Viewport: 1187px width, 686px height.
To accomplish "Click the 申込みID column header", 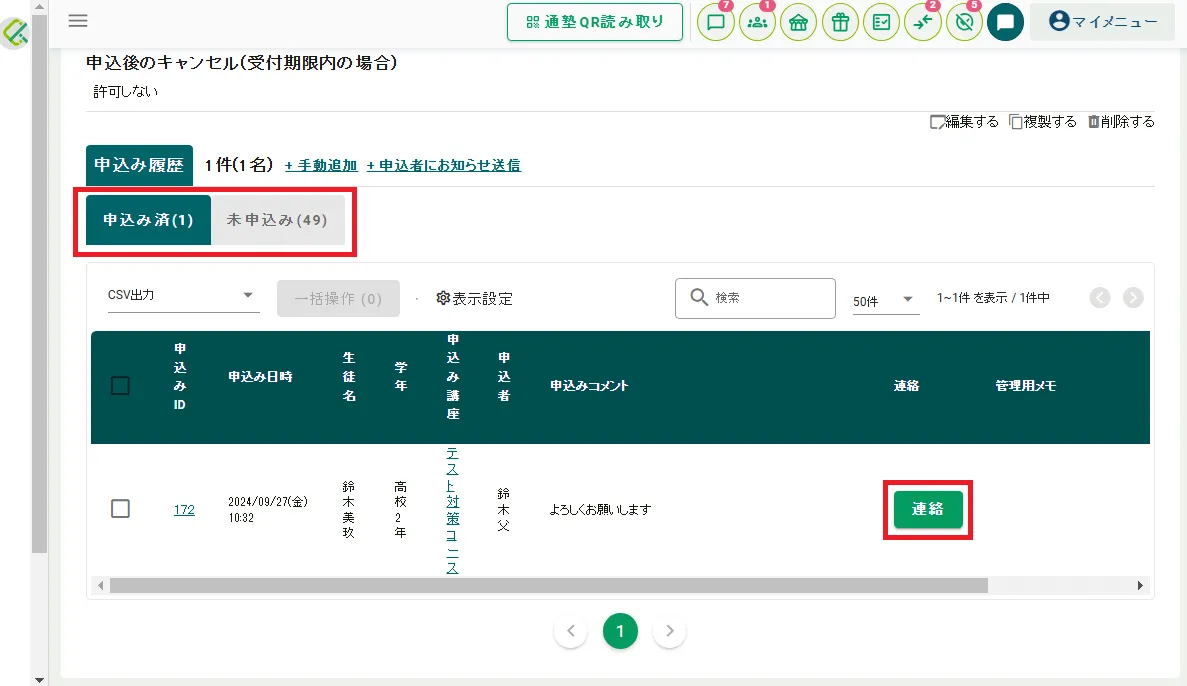I will 179,376.
